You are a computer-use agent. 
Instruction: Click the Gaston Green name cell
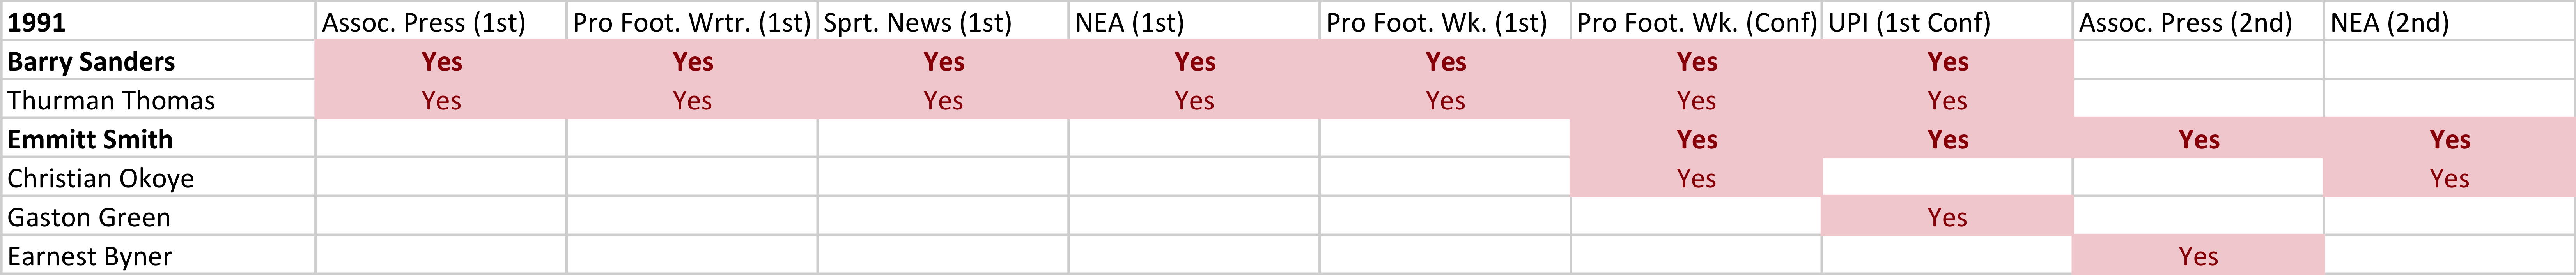point(158,217)
